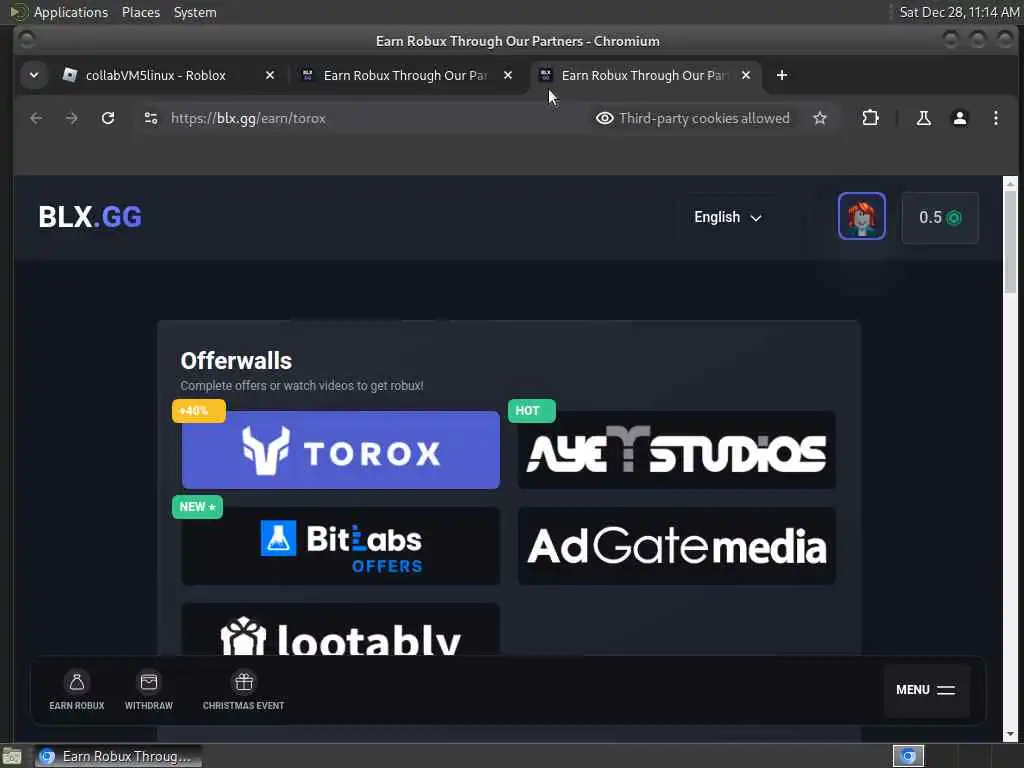Viewport: 1024px width, 768px height.
Task: Click the address bar URL blx.gg/earn/torox
Action: point(248,118)
